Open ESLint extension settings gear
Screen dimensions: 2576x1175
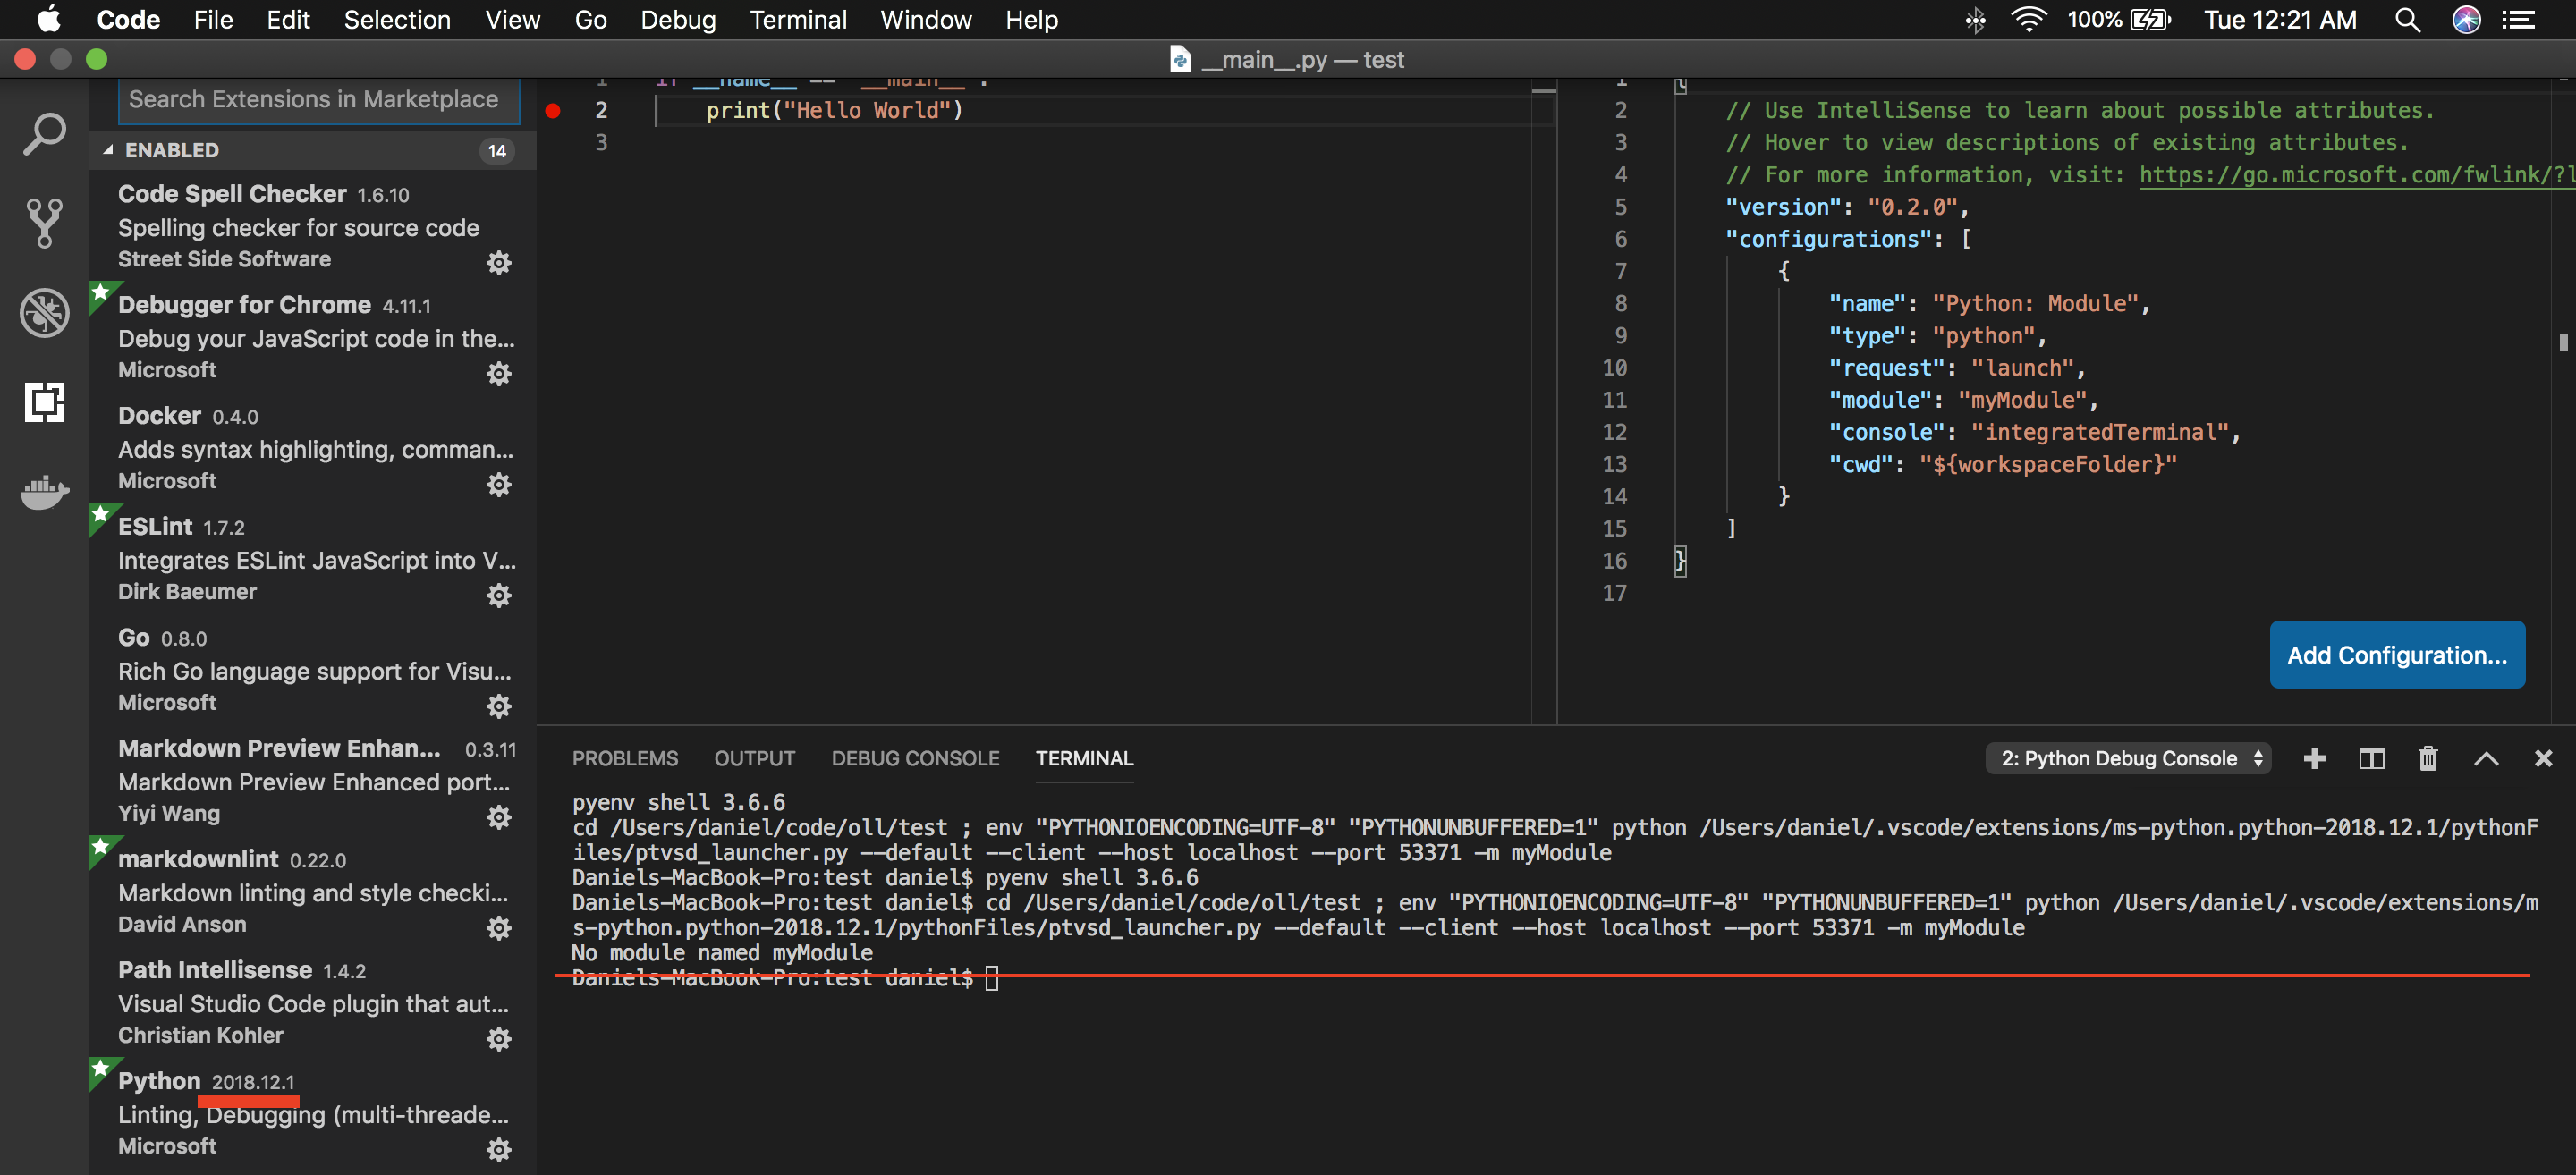(498, 595)
